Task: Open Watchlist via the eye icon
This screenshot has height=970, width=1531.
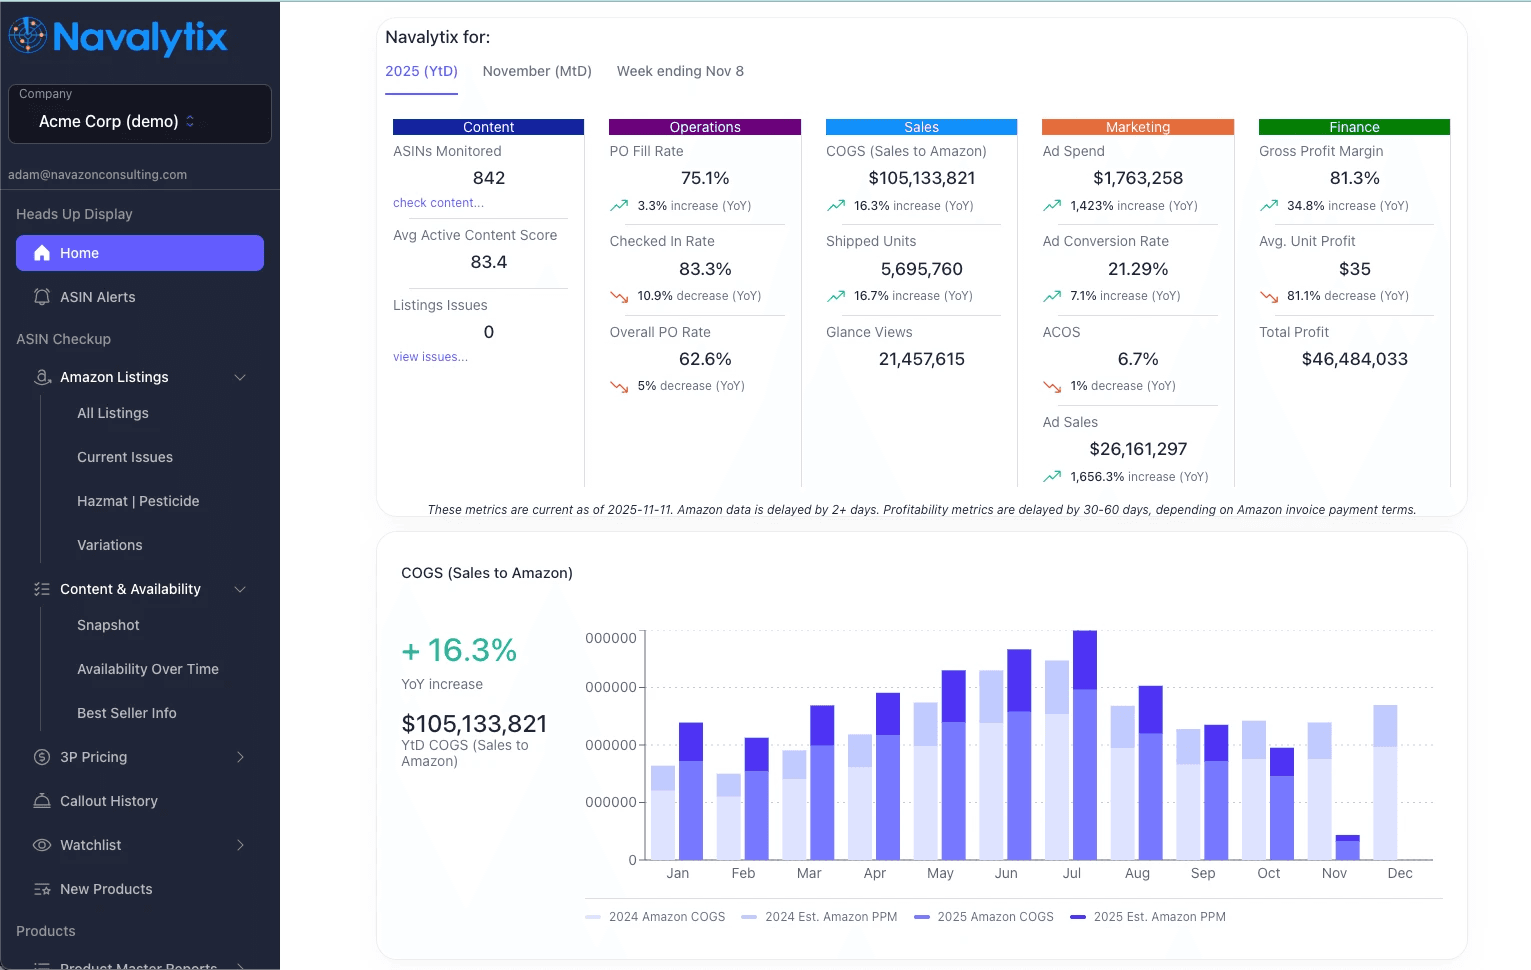Action: click(x=42, y=845)
